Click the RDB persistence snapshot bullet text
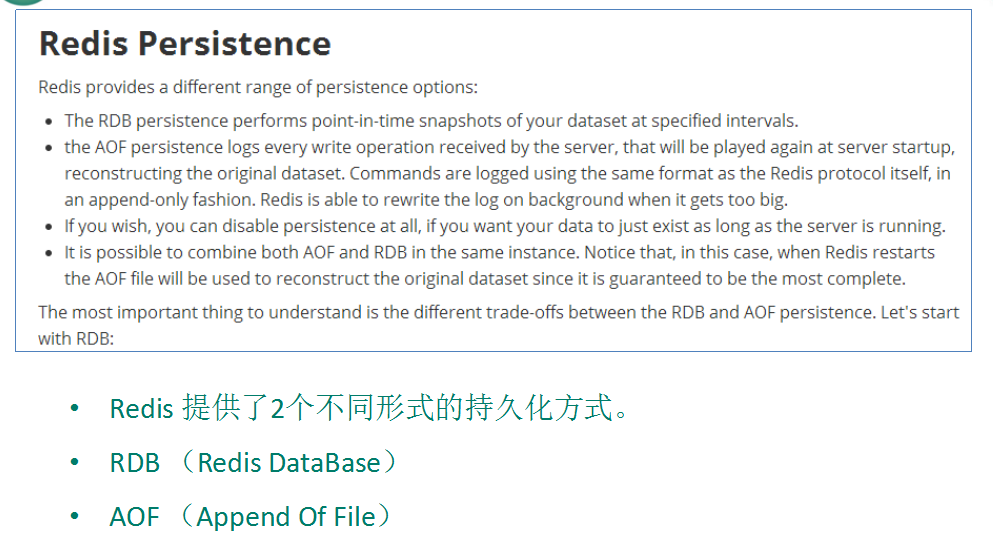The width and height of the screenshot is (993, 536). (x=431, y=121)
